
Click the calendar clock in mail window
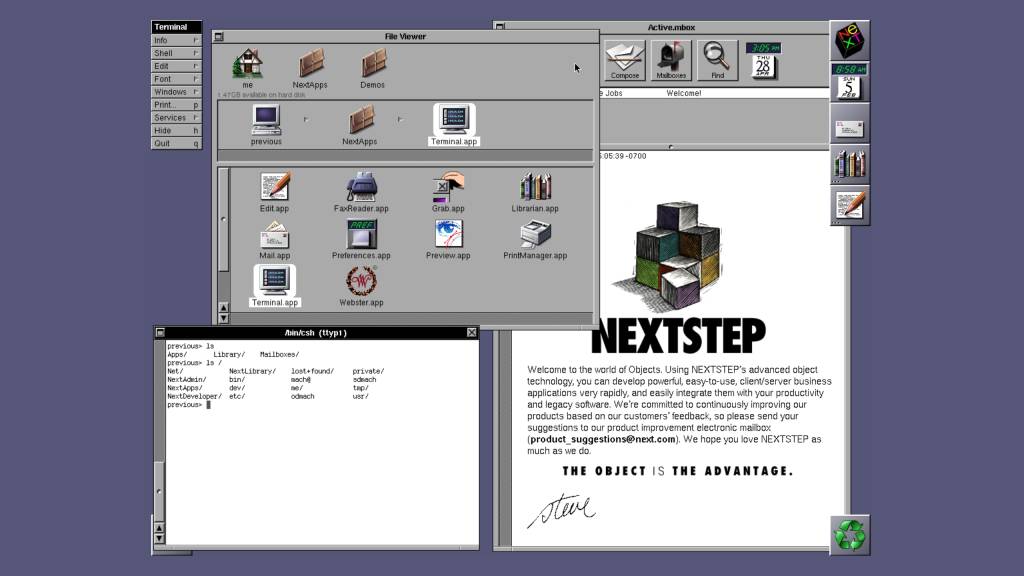763,61
